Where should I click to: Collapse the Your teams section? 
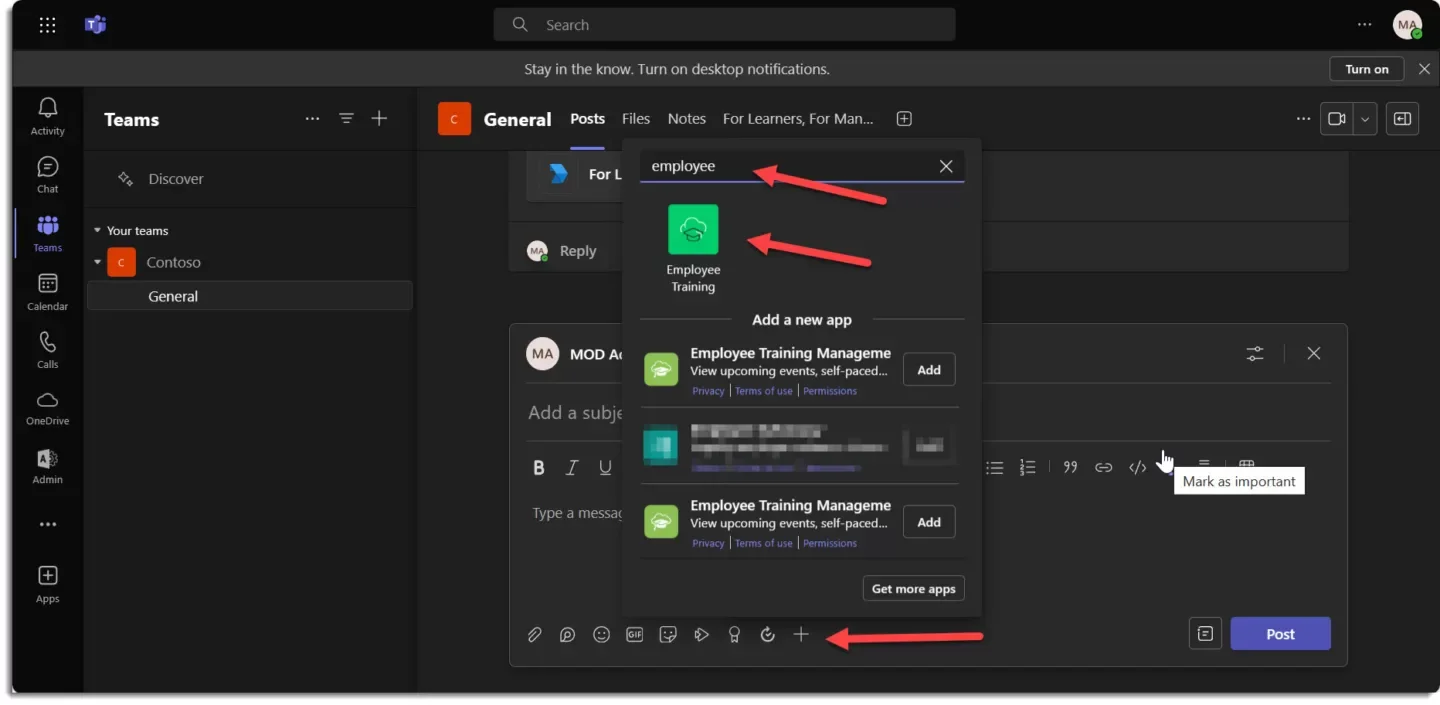point(97,231)
